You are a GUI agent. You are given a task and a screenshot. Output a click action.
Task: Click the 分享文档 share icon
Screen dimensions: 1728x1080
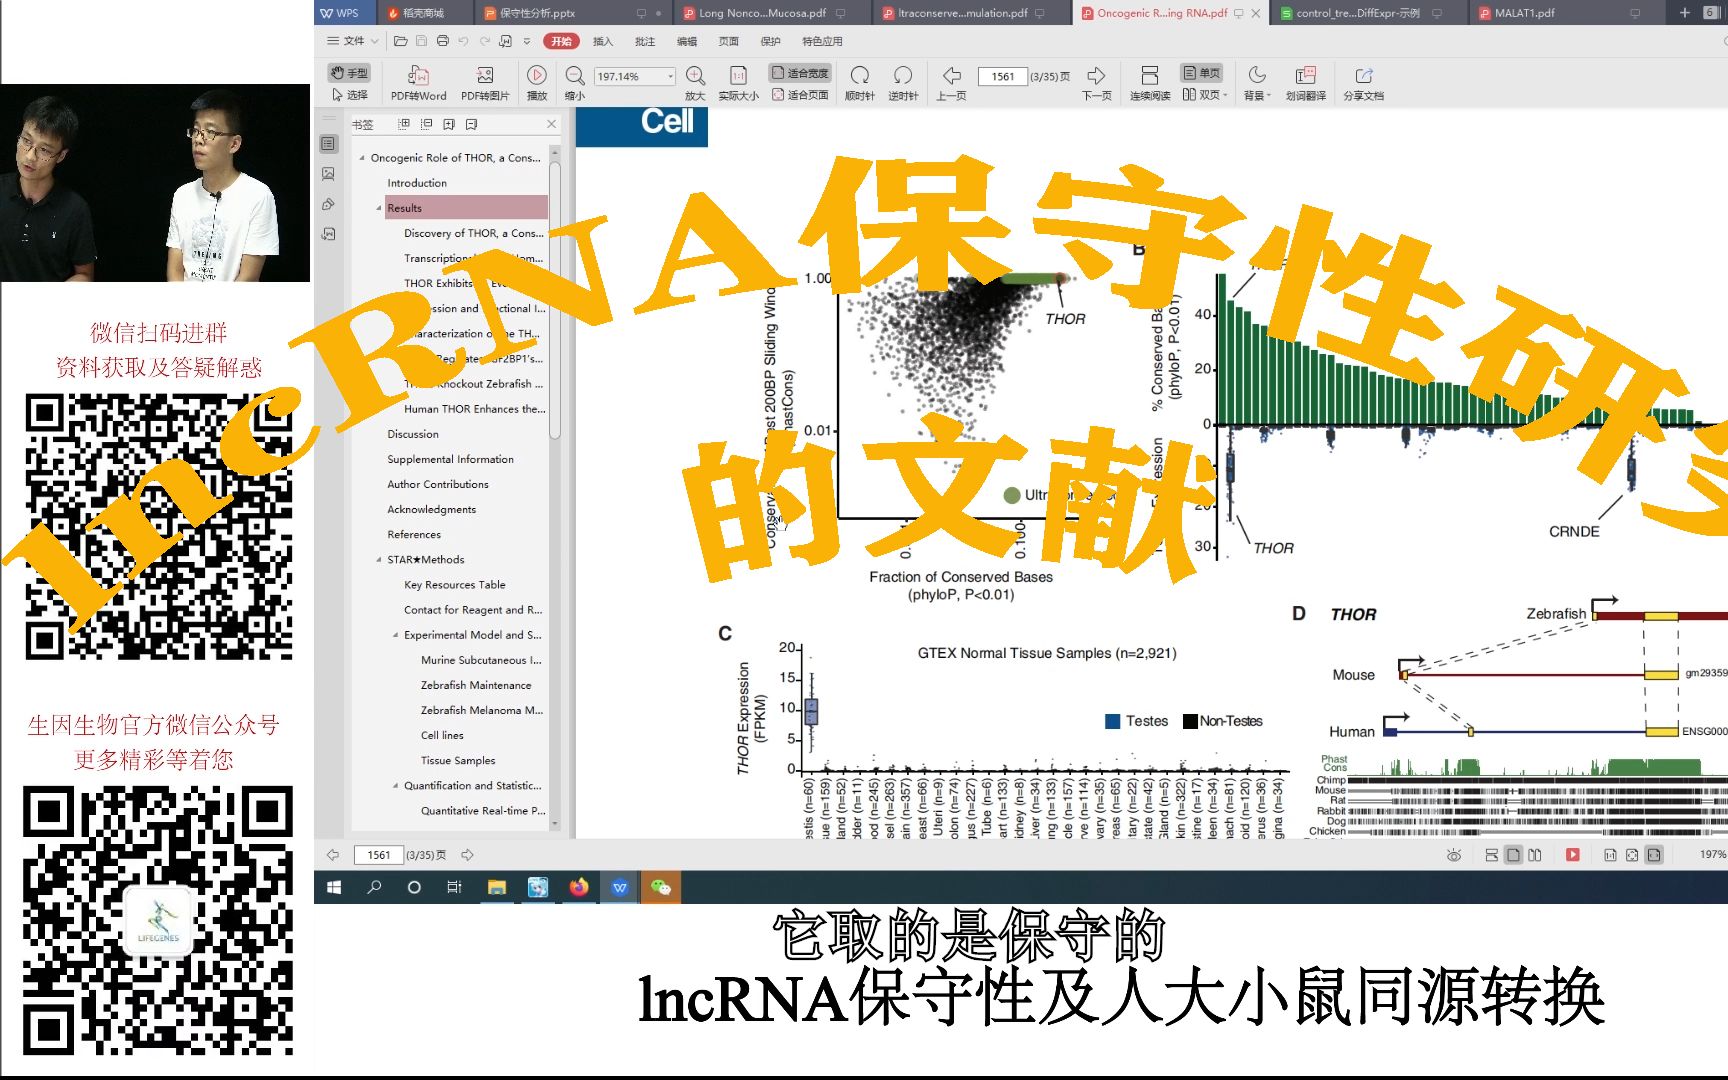(x=1363, y=84)
